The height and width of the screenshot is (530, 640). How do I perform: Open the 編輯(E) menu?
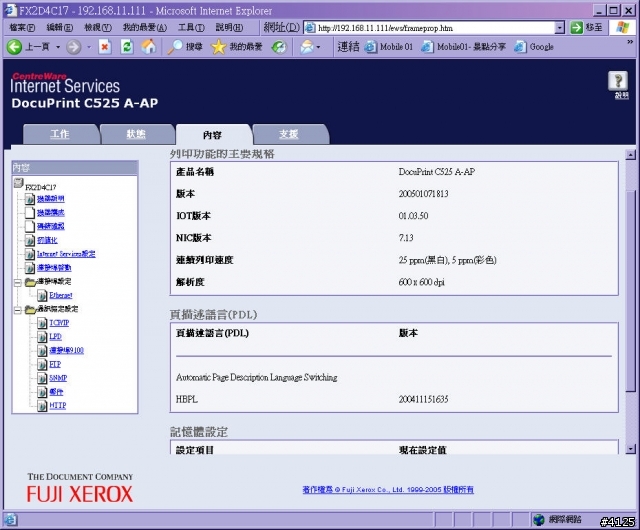60,28
